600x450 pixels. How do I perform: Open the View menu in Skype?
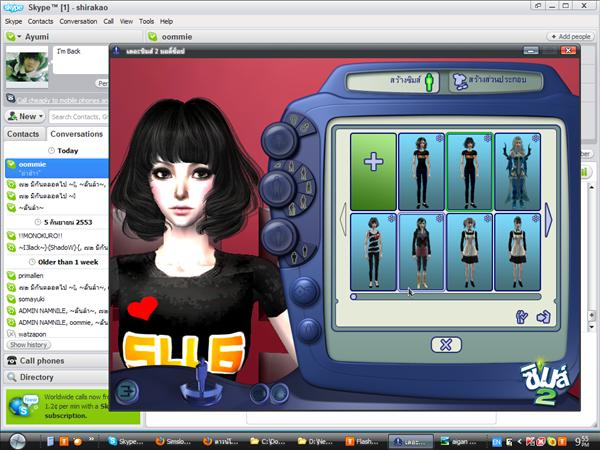click(126, 21)
